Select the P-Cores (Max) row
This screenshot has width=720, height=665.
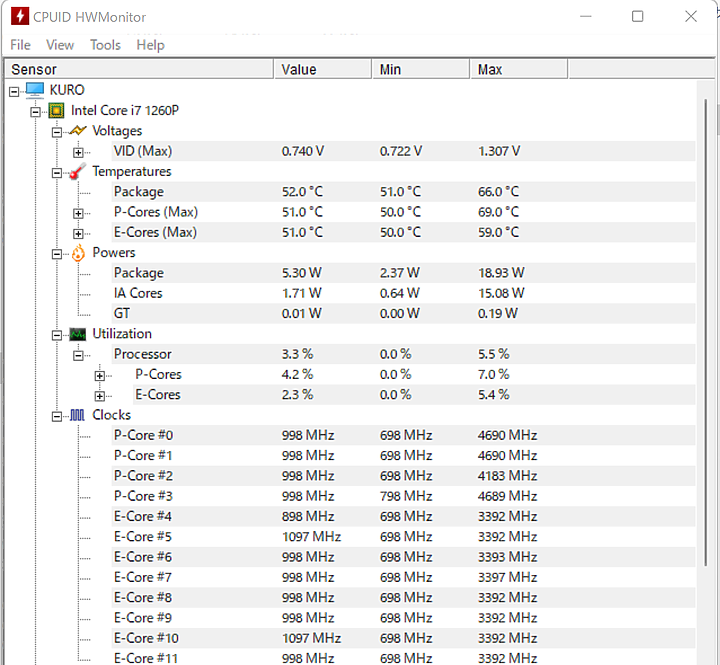(403, 212)
